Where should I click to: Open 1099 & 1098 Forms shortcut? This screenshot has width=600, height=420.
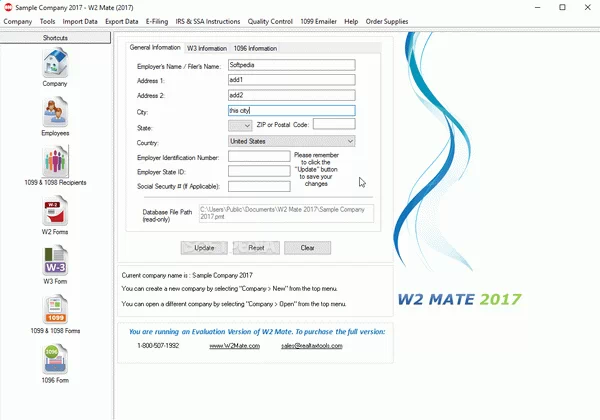[55, 309]
